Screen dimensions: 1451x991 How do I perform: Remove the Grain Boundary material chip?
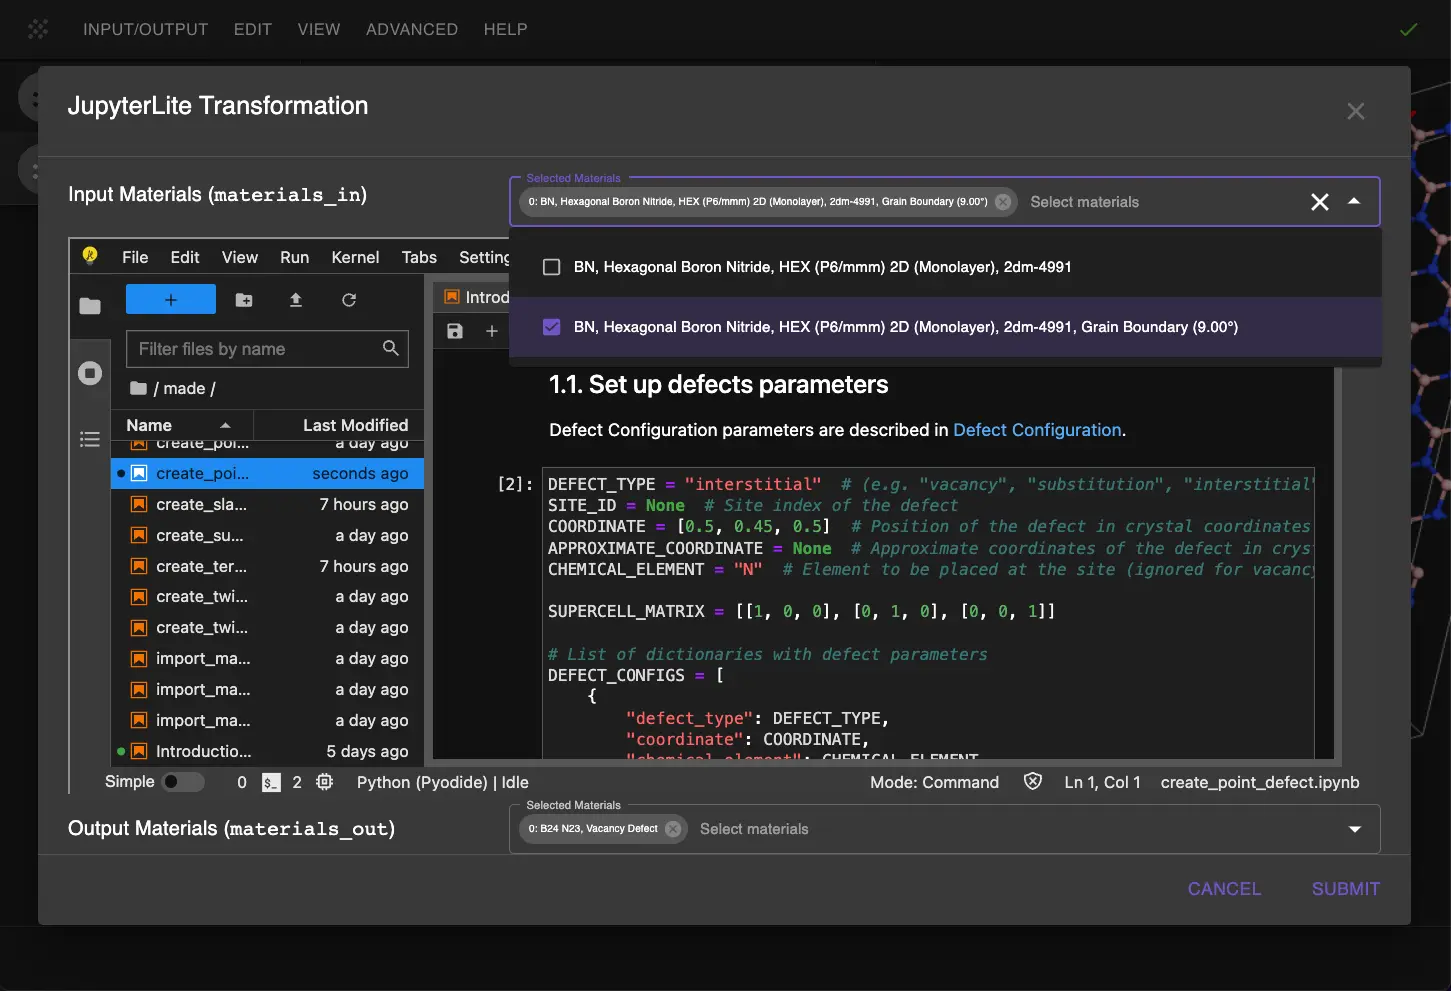pyautogui.click(x=1002, y=202)
